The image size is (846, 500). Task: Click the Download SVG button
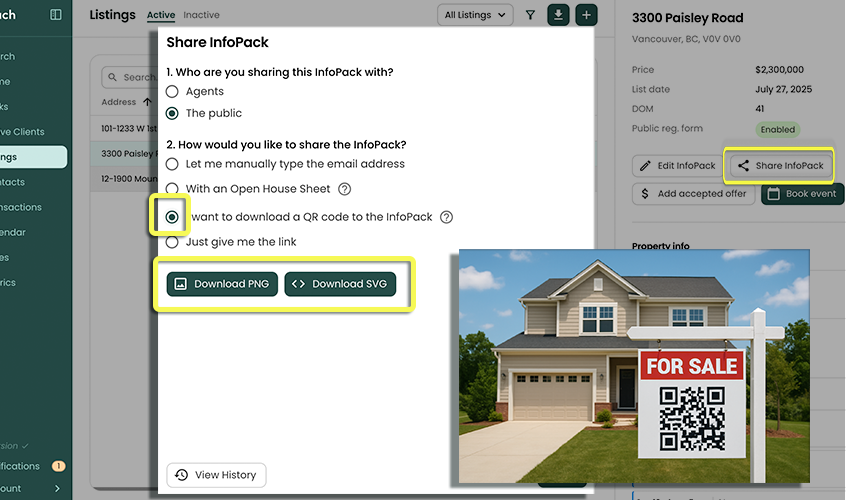tap(340, 284)
